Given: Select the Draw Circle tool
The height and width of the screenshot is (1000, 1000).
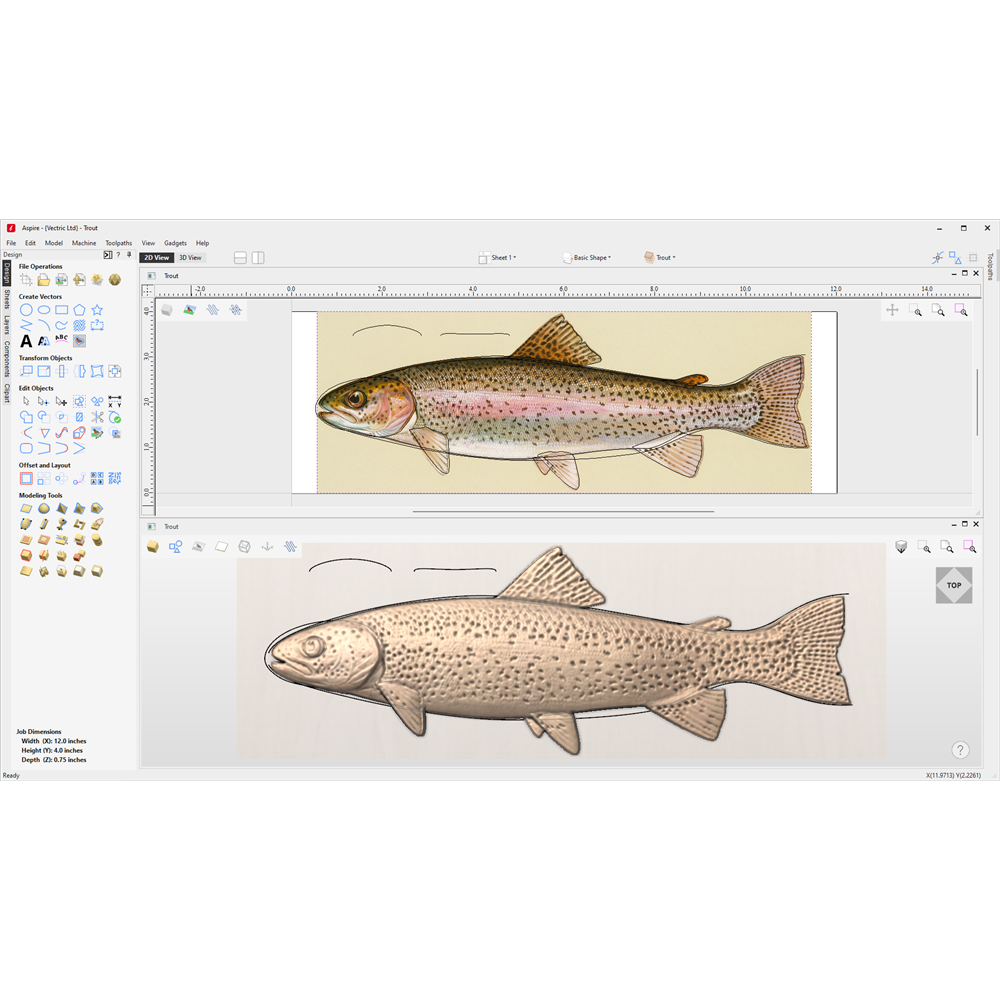Looking at the screenshot, I should point(26,310).
